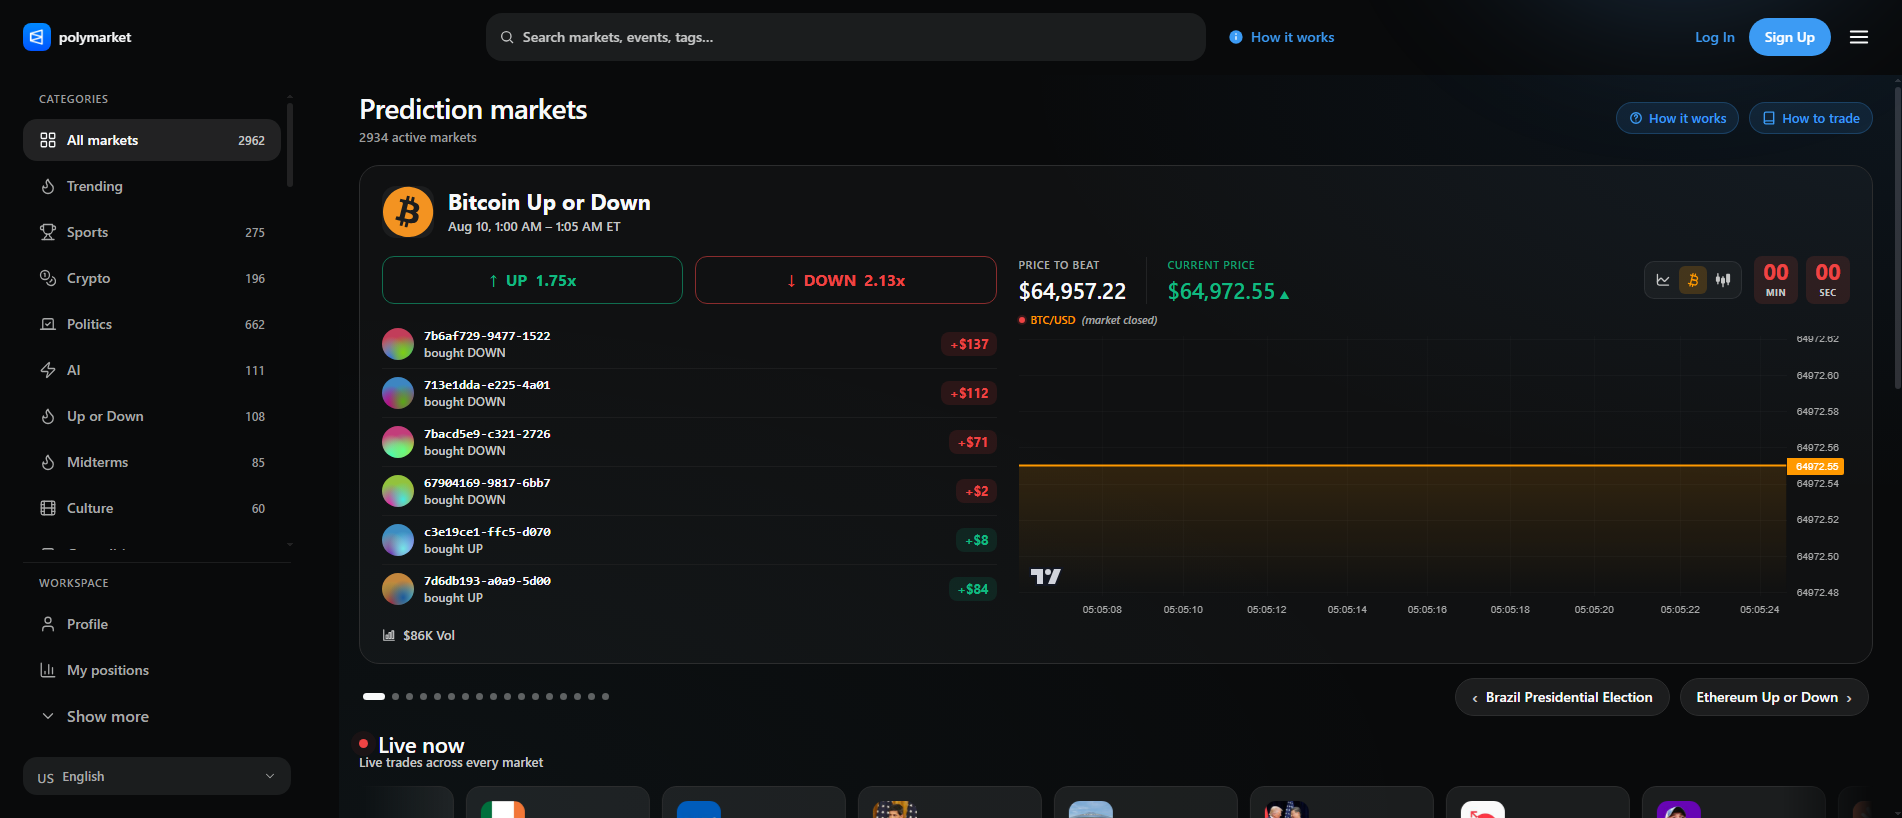Click avatar of trader 7b6af729-9477-1522
The height and width of the screenshot is (818, 1902).
[398, 344]
